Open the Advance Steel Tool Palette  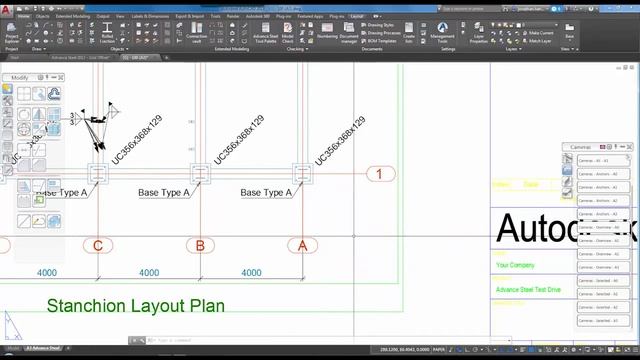point(265,33)
